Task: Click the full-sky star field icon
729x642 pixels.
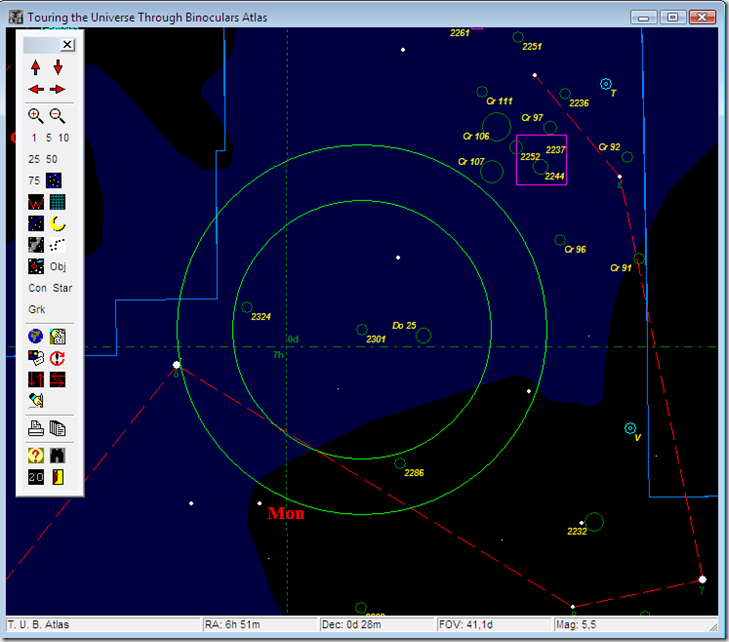Action: (x=53, y=180)
